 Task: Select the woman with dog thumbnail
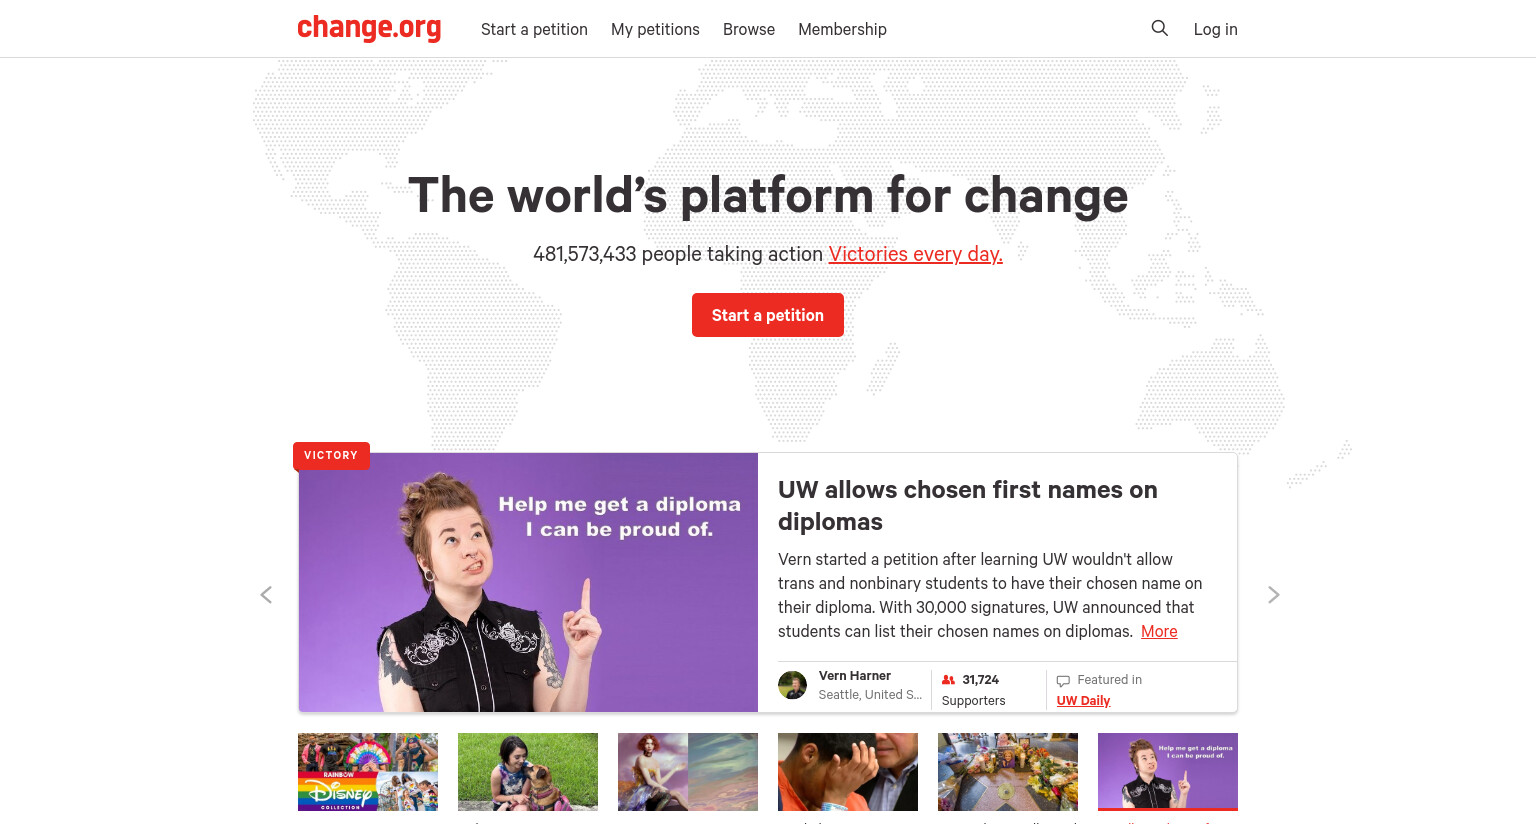coord(528,772)
